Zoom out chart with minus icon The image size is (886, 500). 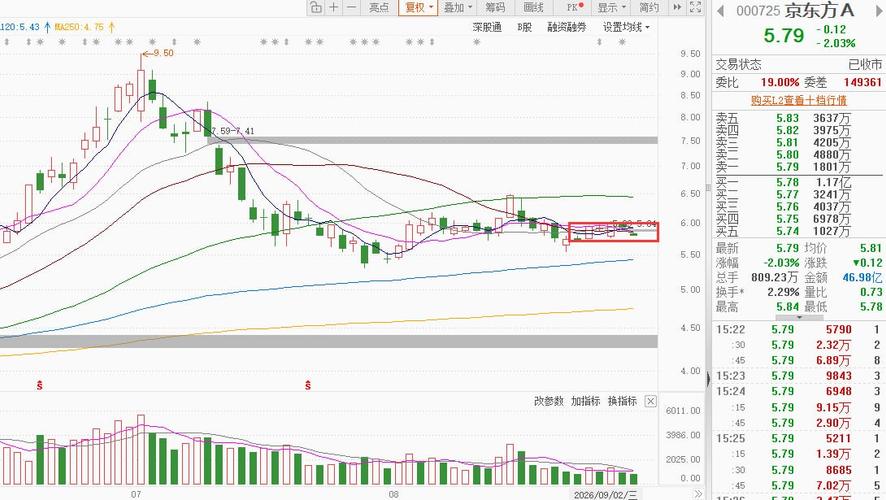pos(352,7)
